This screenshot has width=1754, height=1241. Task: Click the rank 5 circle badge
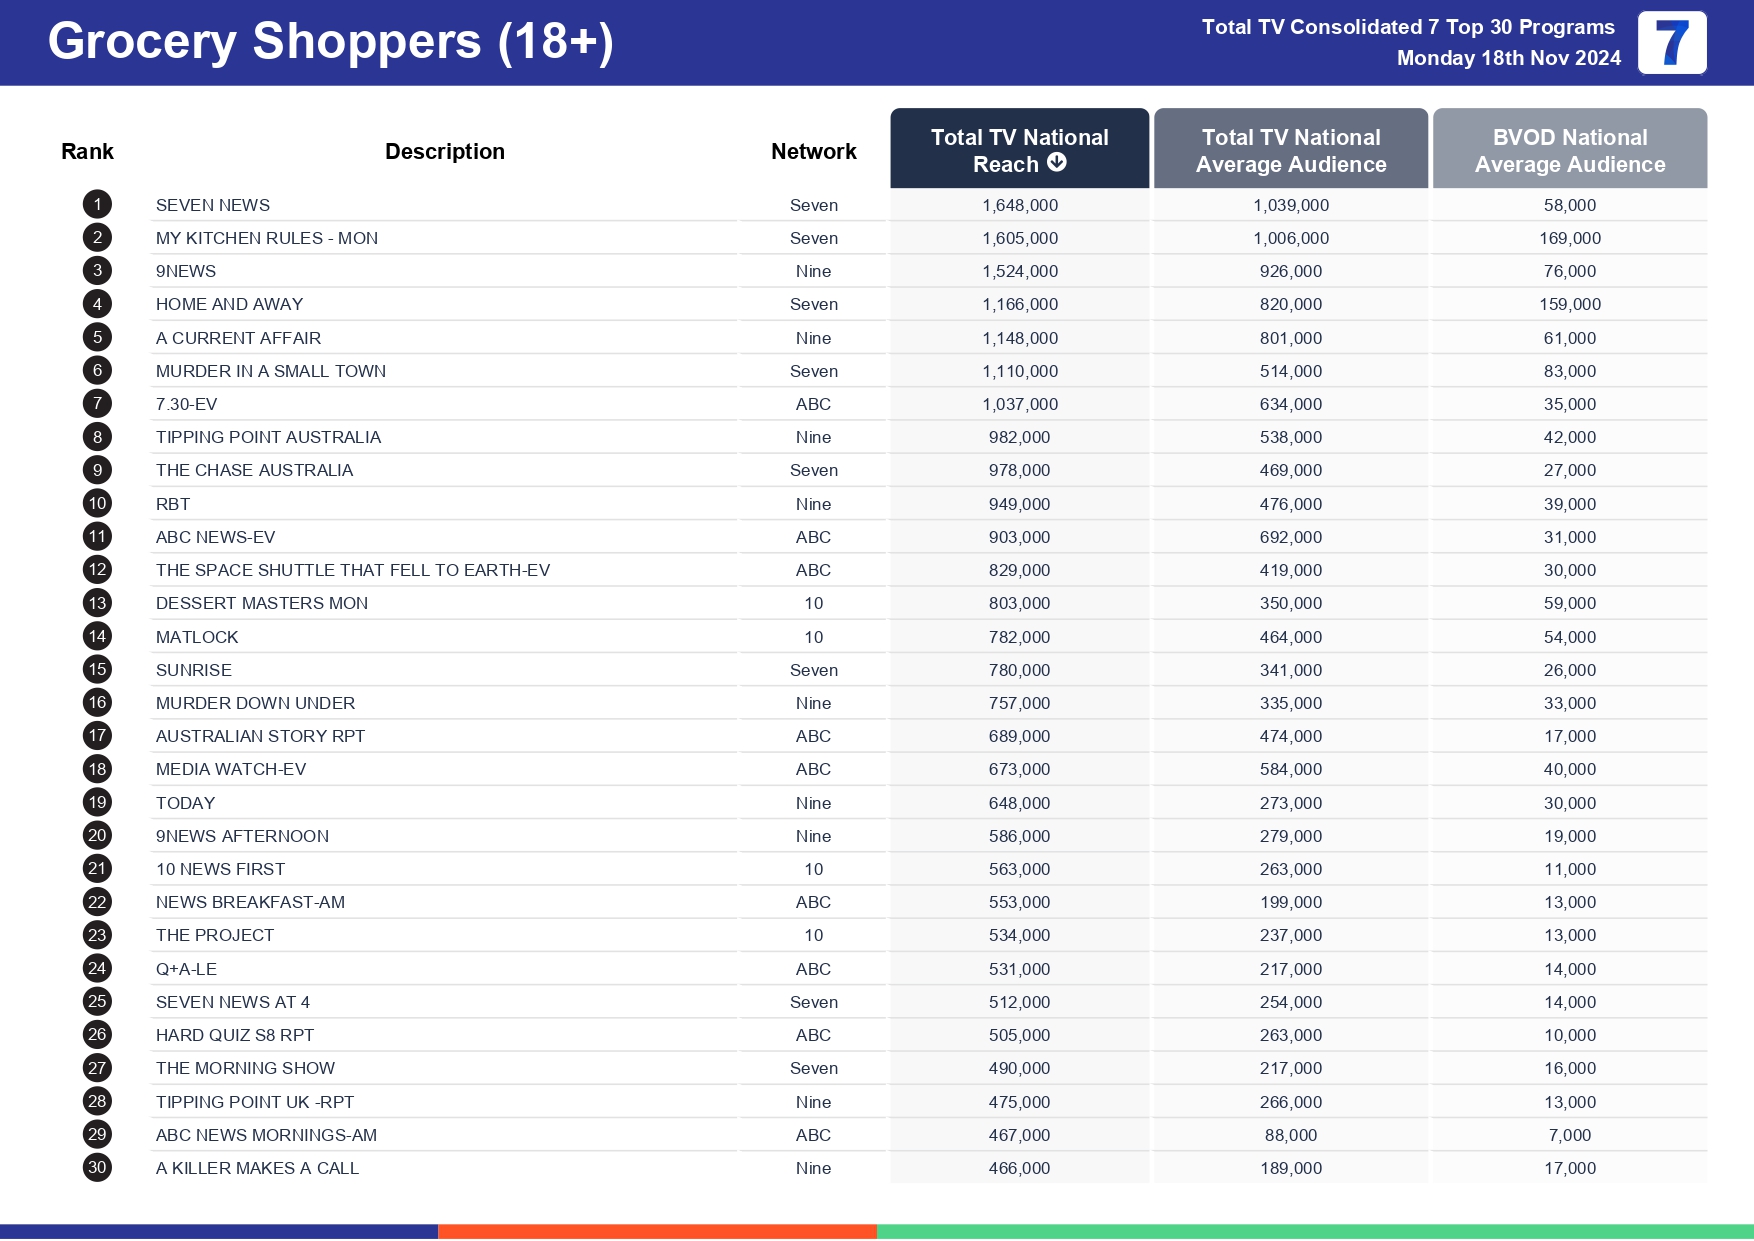point(97,338)
